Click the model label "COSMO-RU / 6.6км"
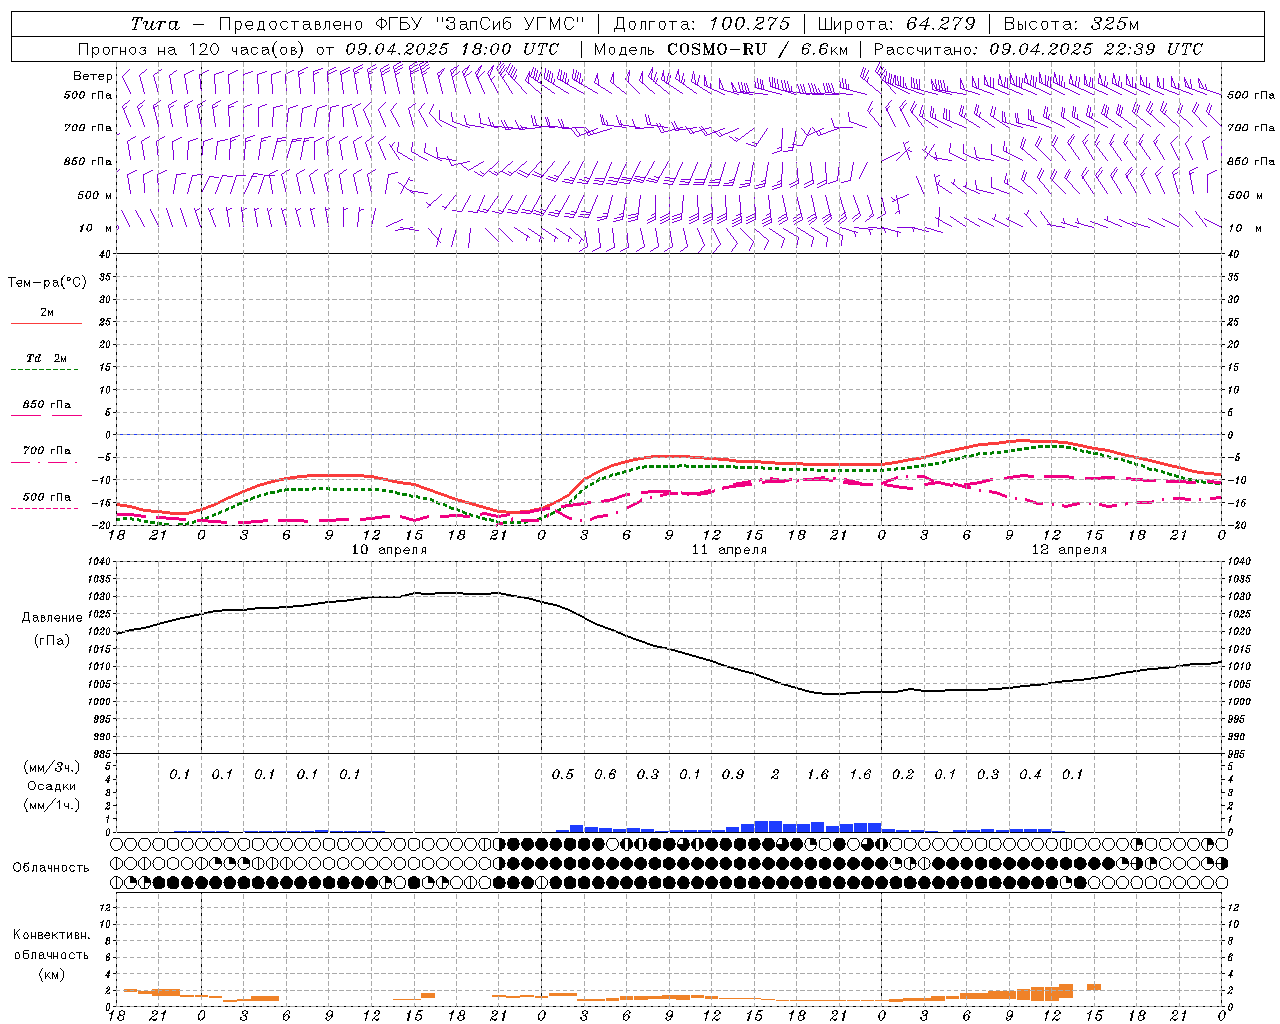 tap(757, 49)
